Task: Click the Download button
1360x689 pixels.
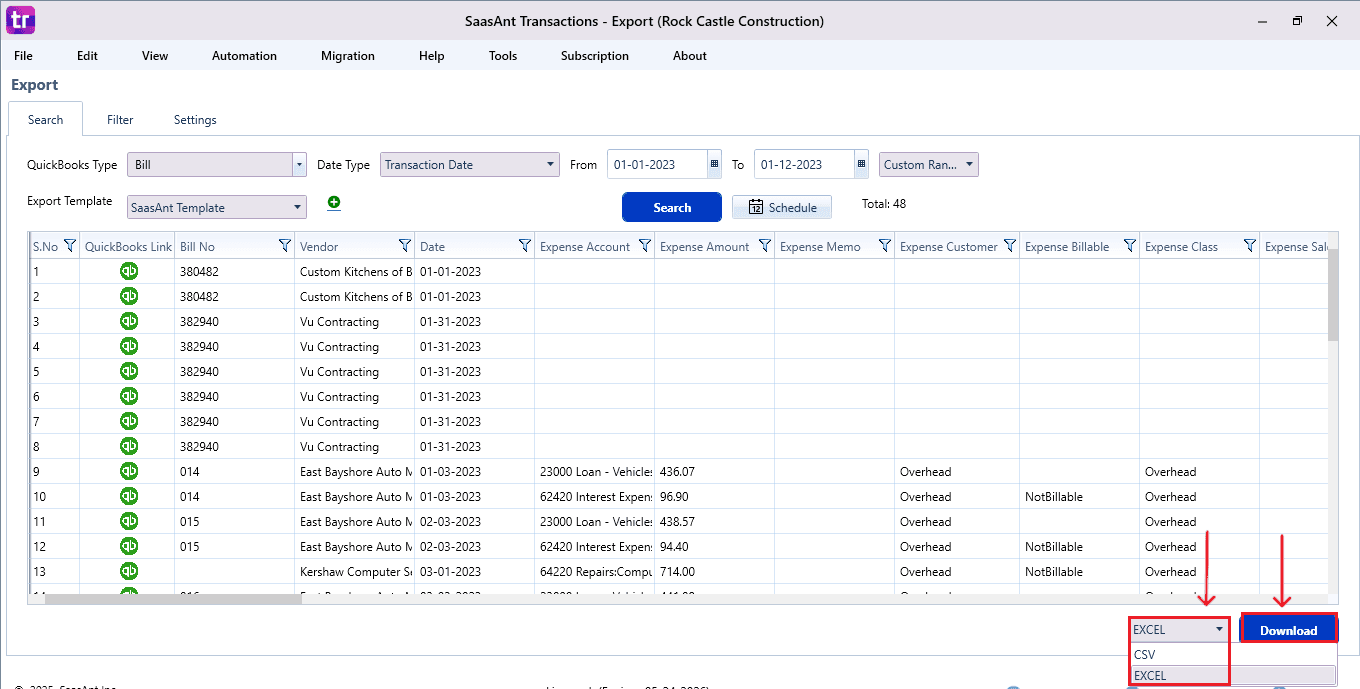Action: (1288, 629)
